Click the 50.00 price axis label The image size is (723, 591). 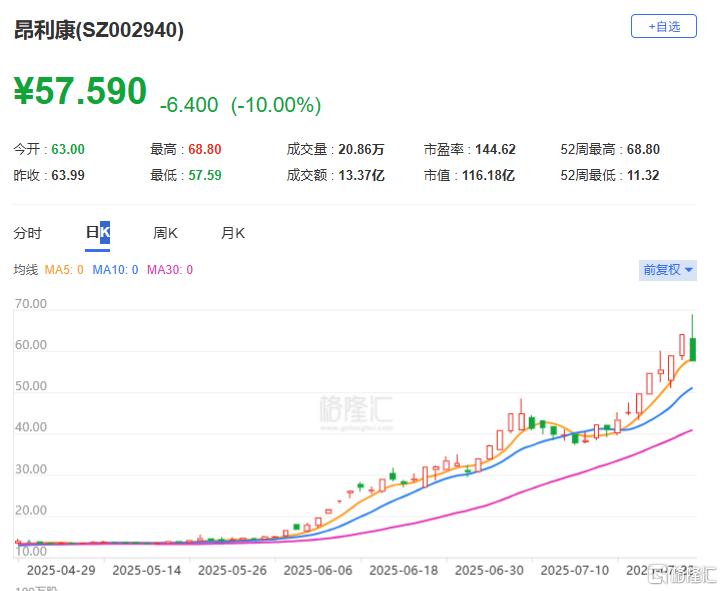31,386
